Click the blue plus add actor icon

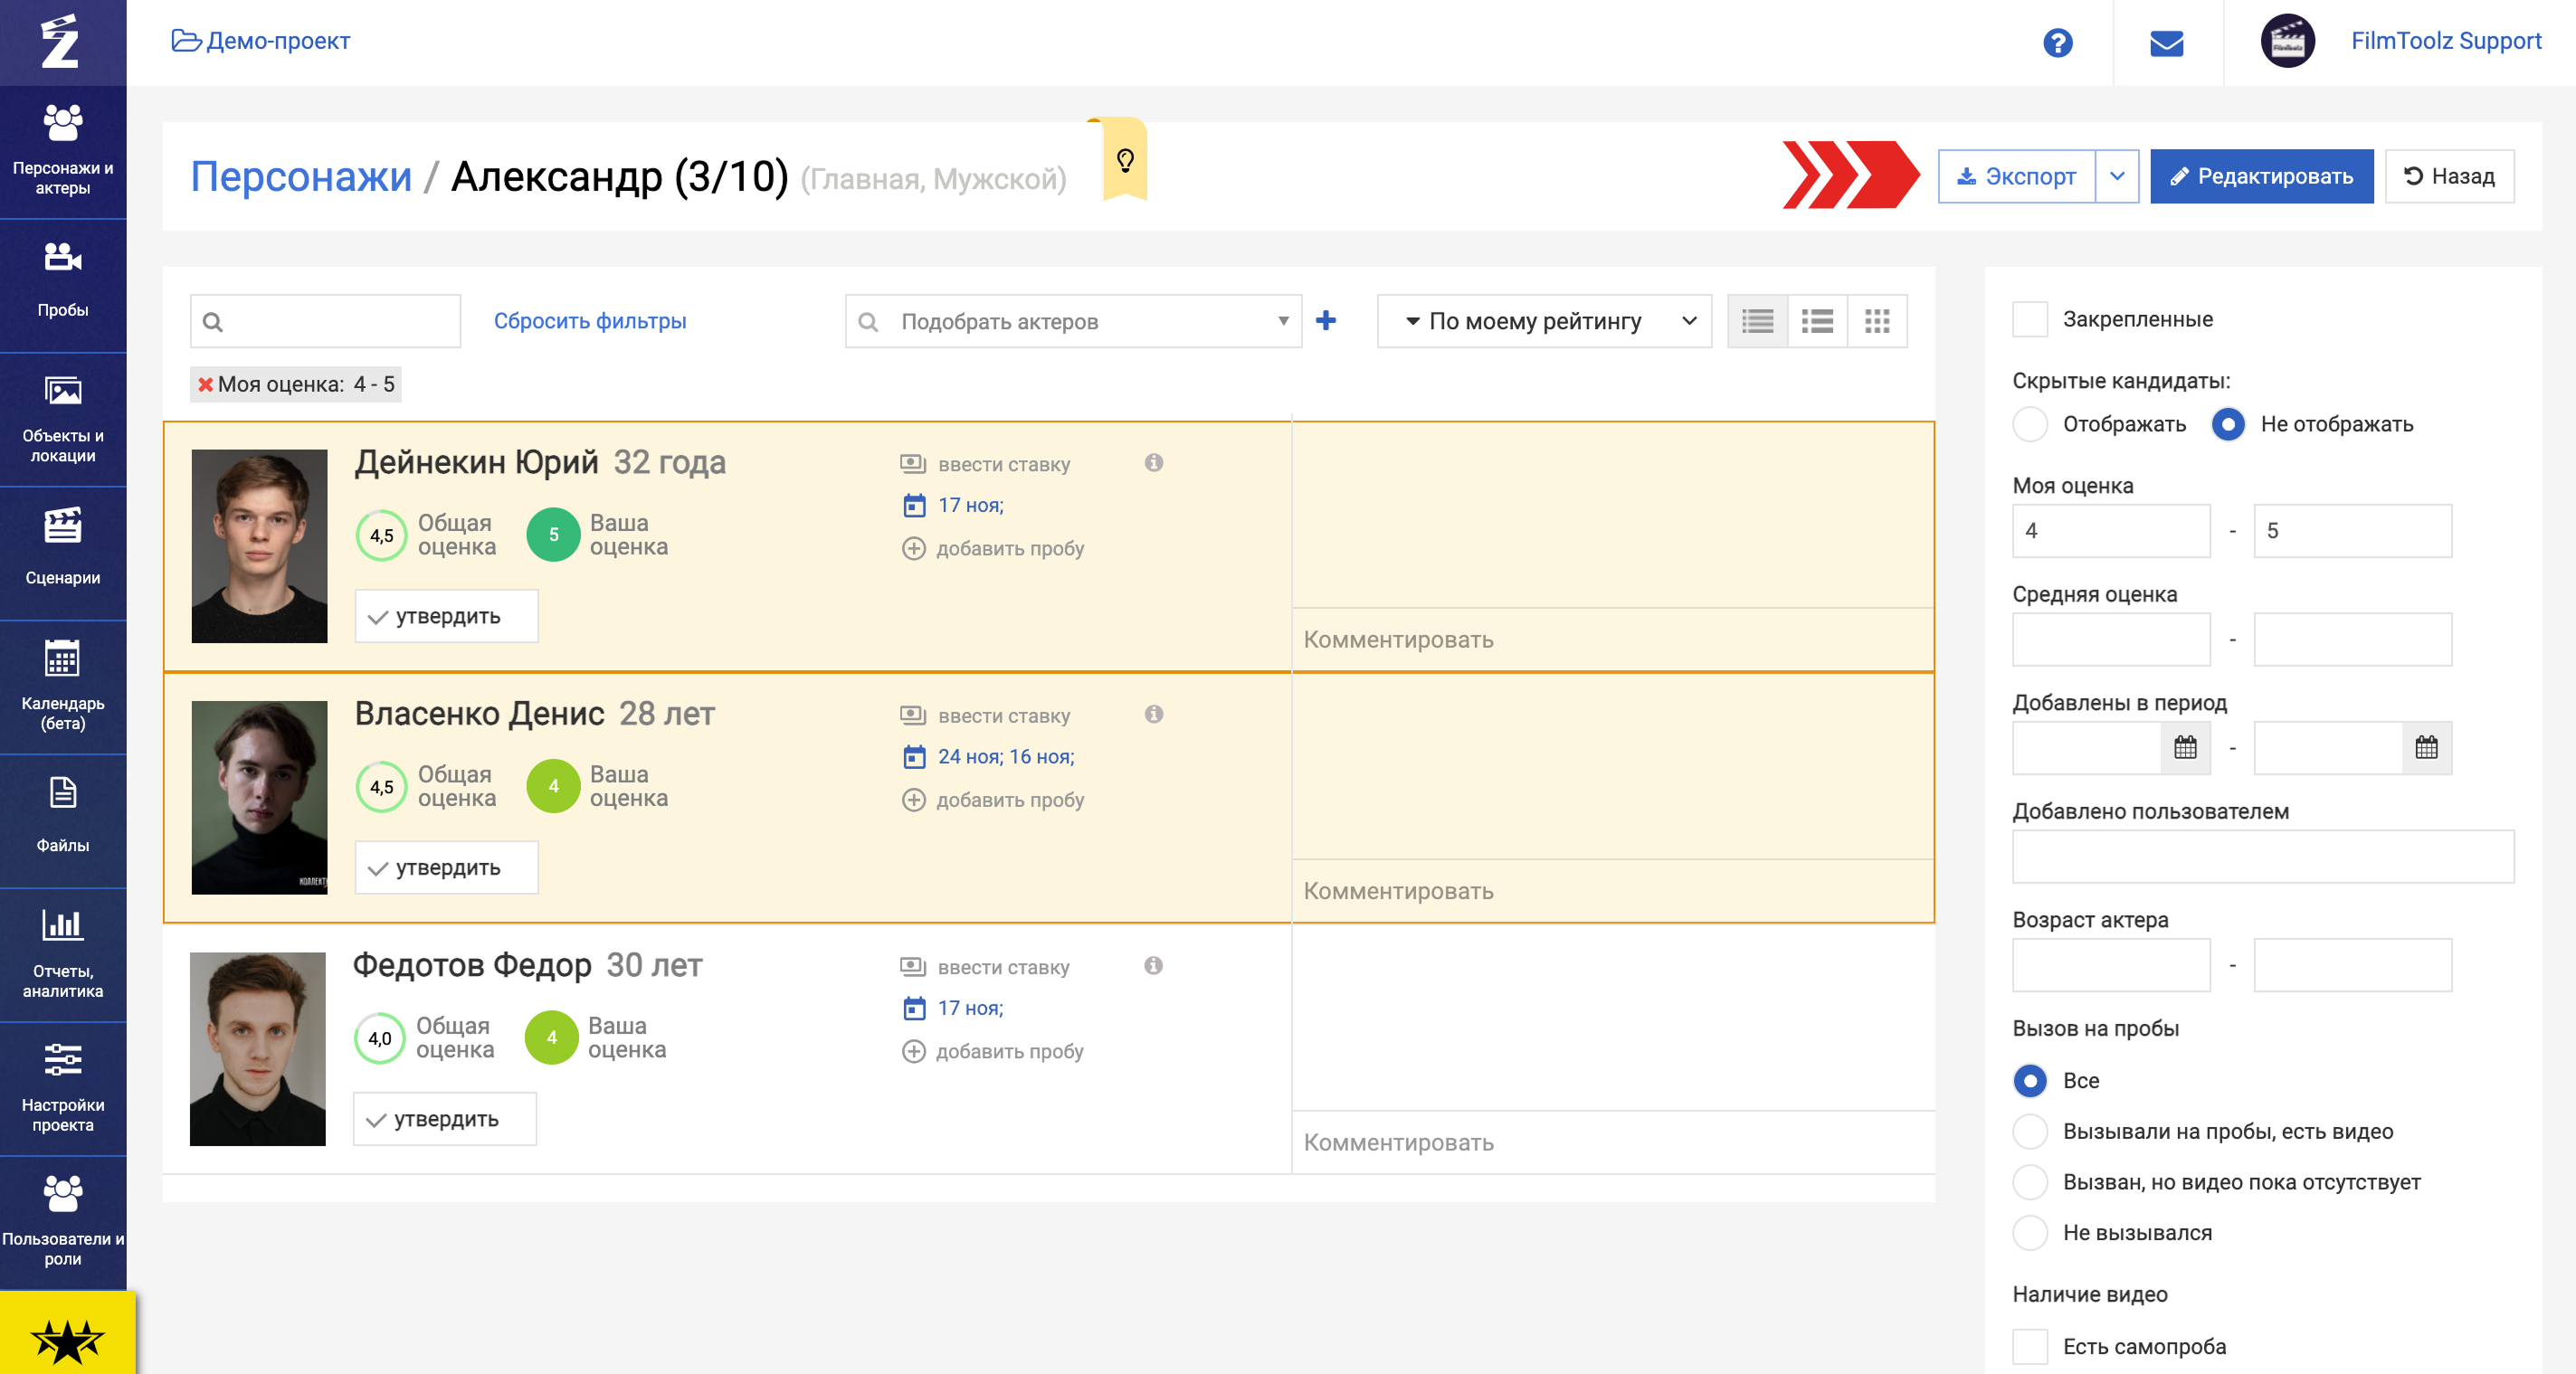pyautogui.click(x=1326, y=321)
